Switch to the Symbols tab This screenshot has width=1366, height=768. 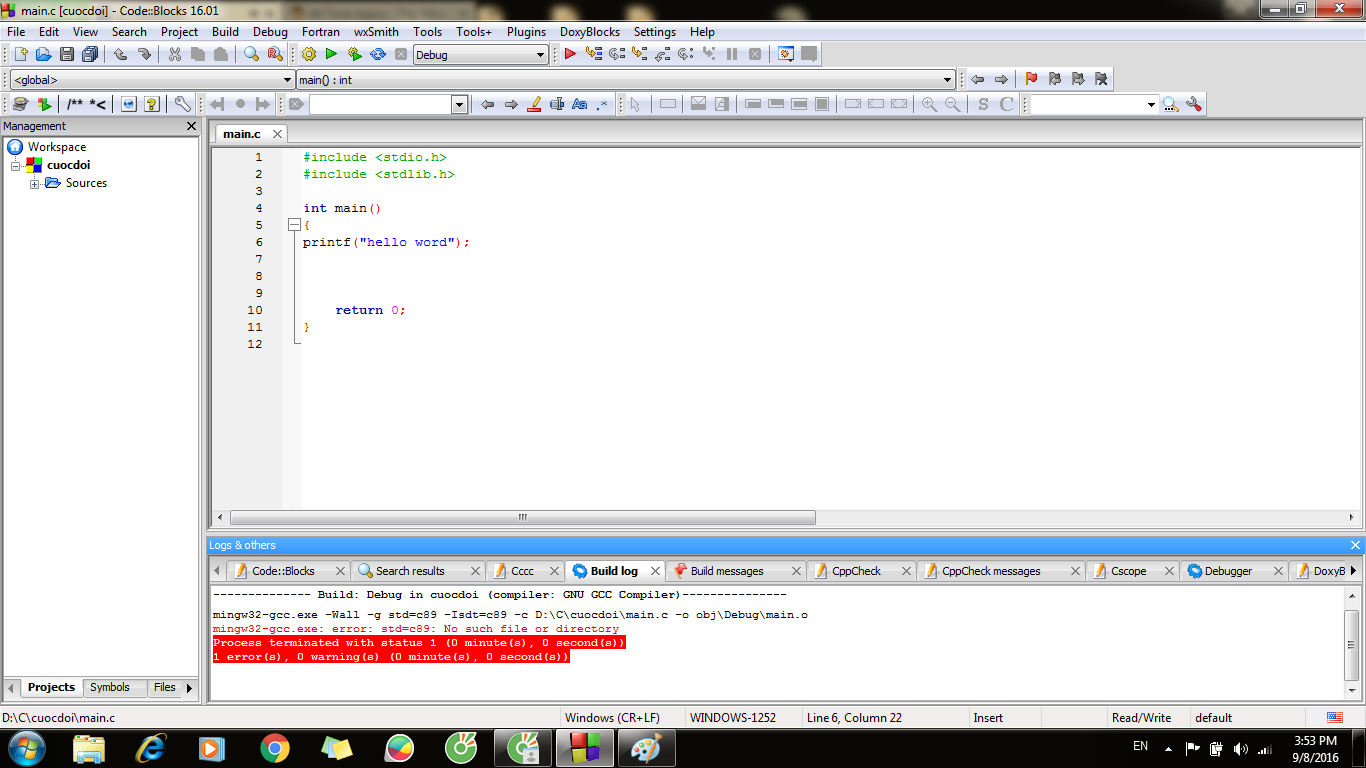(109, 687)
